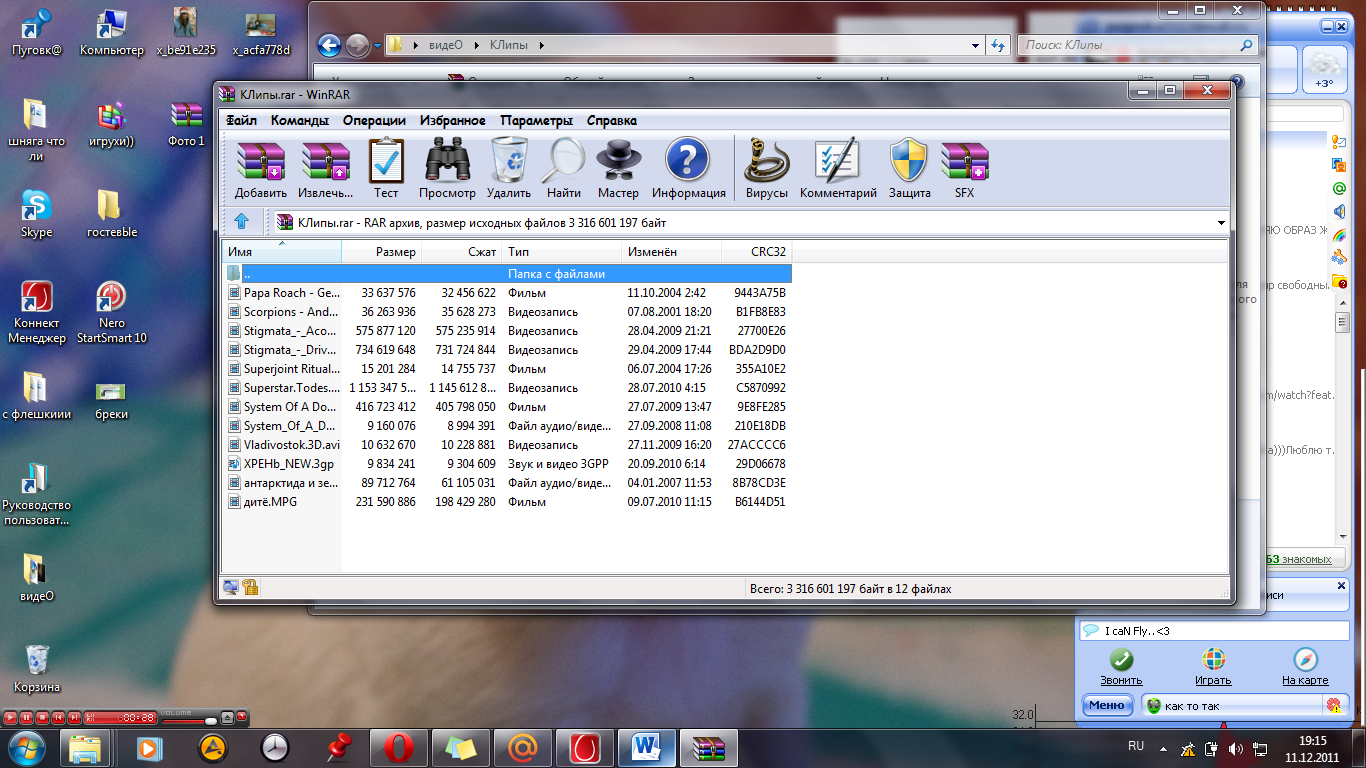1366x768 pixels.
Task: Show hidden tray icons arrow
Action: tap(1161, 748)
